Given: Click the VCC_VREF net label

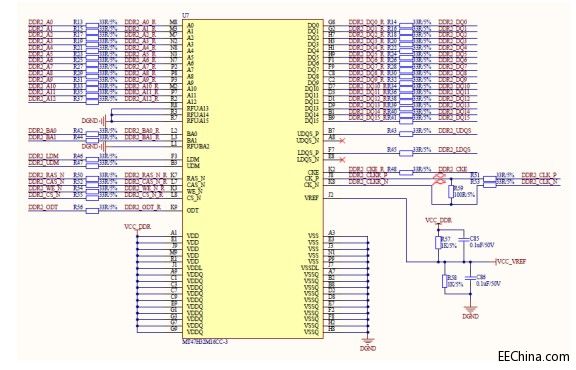Looking at the screenshot, I should (x=511, y=262).
